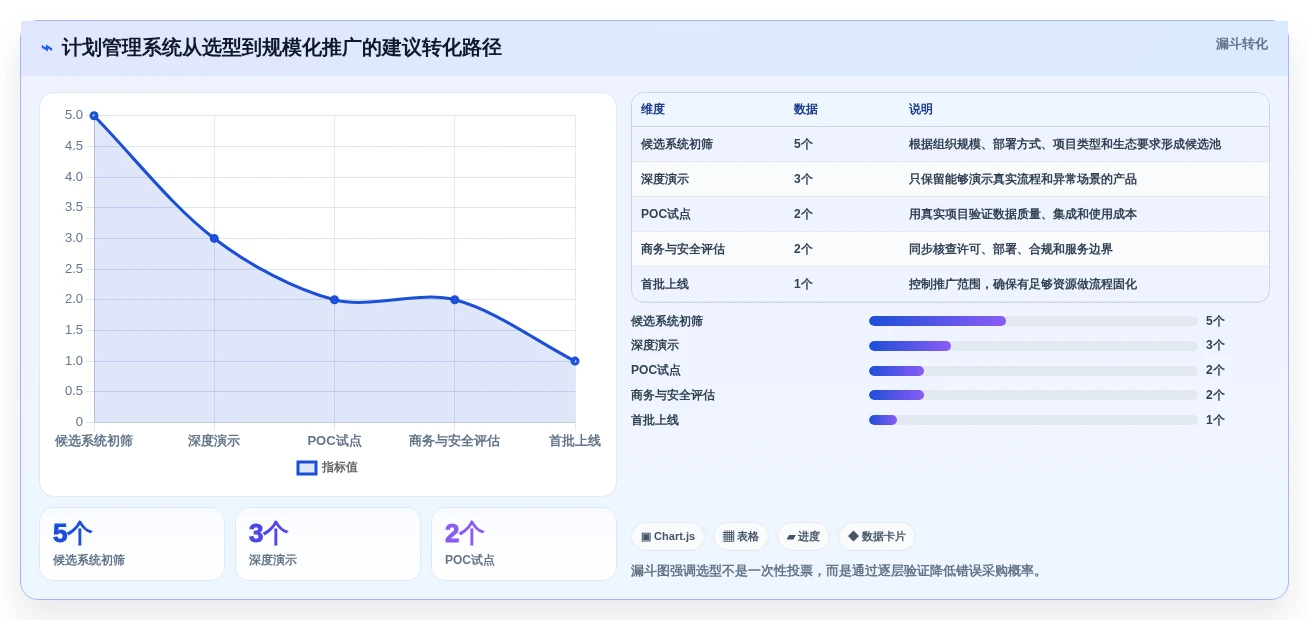The height and width of the screenshot is (620, 1309).
Task: Click the 商务与安全评估 progress bar
Action: [x=1033, y=395]
